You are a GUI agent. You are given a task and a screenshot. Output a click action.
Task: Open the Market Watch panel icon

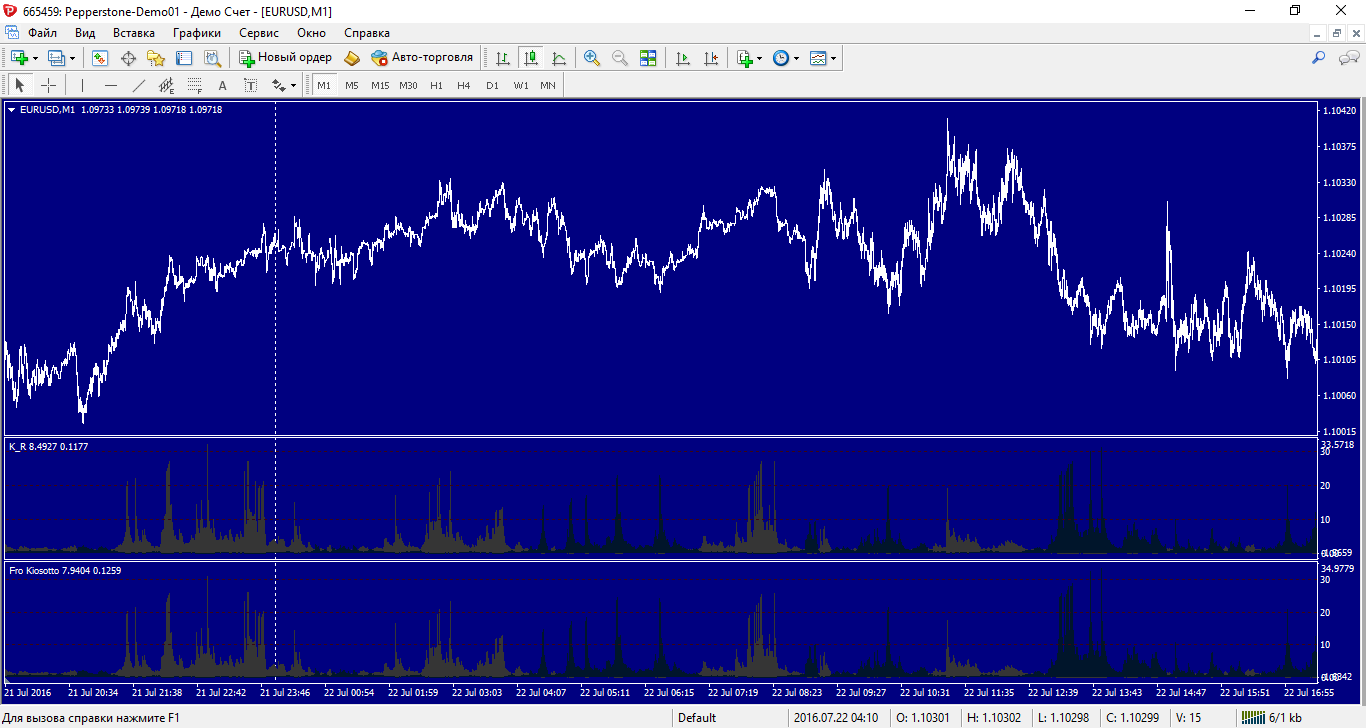point(100,58)
